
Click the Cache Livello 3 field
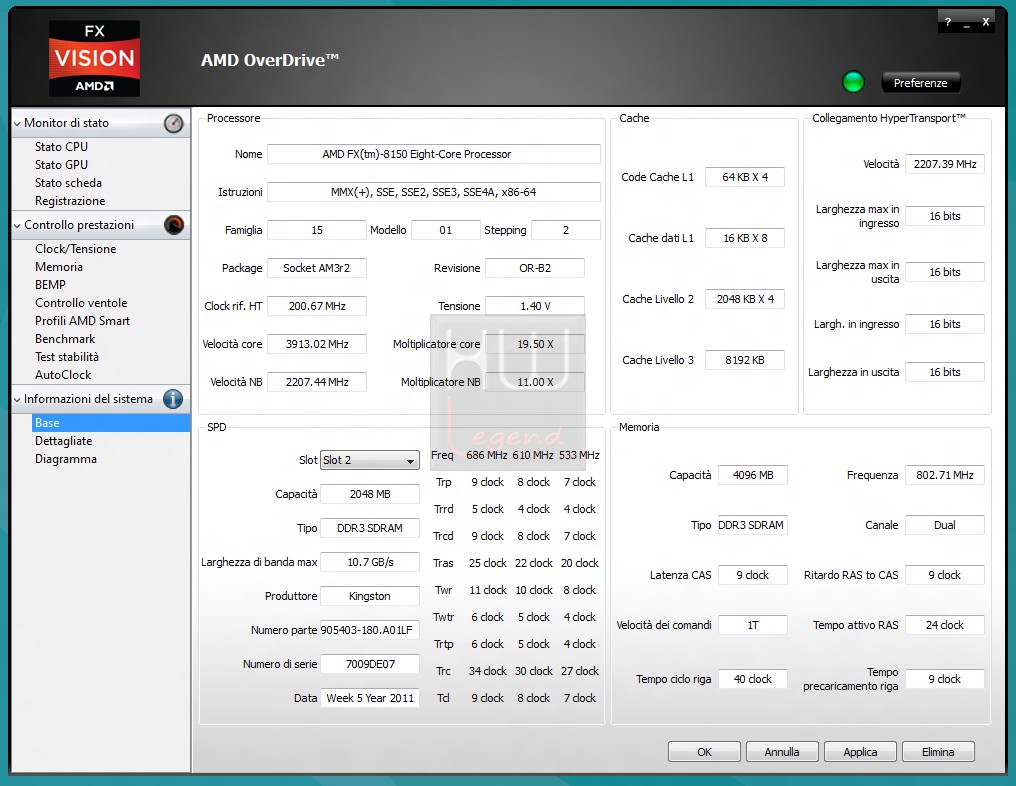[745, 360]
